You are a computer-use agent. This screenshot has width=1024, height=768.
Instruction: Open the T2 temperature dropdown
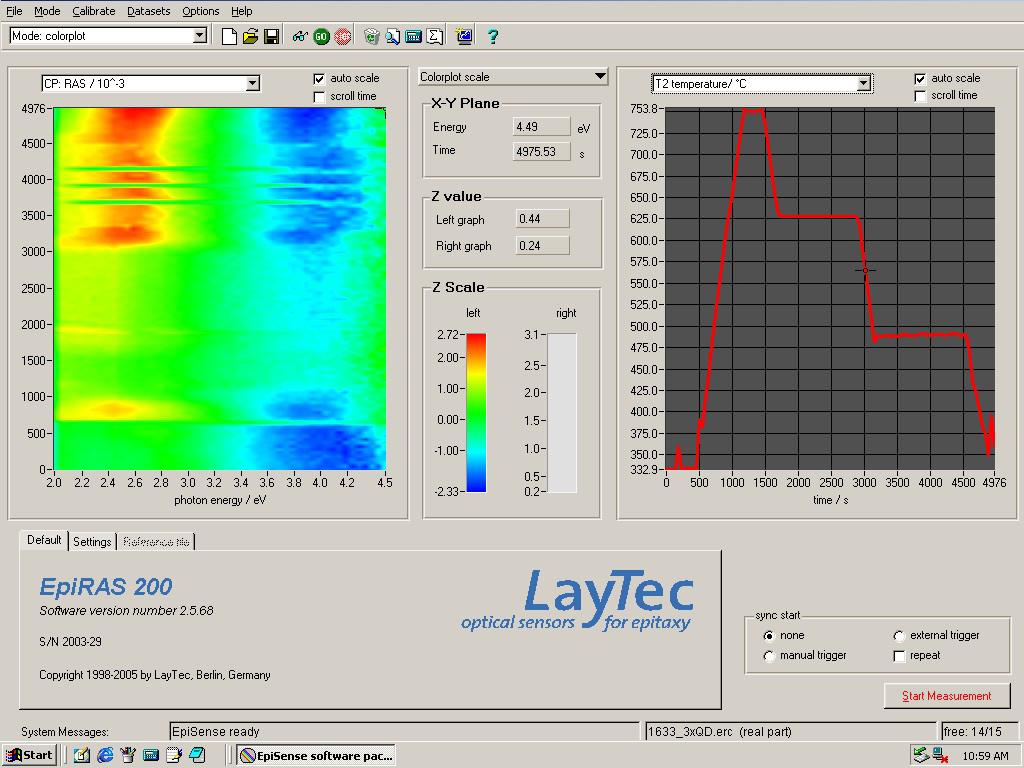click(x=863, y=84)
